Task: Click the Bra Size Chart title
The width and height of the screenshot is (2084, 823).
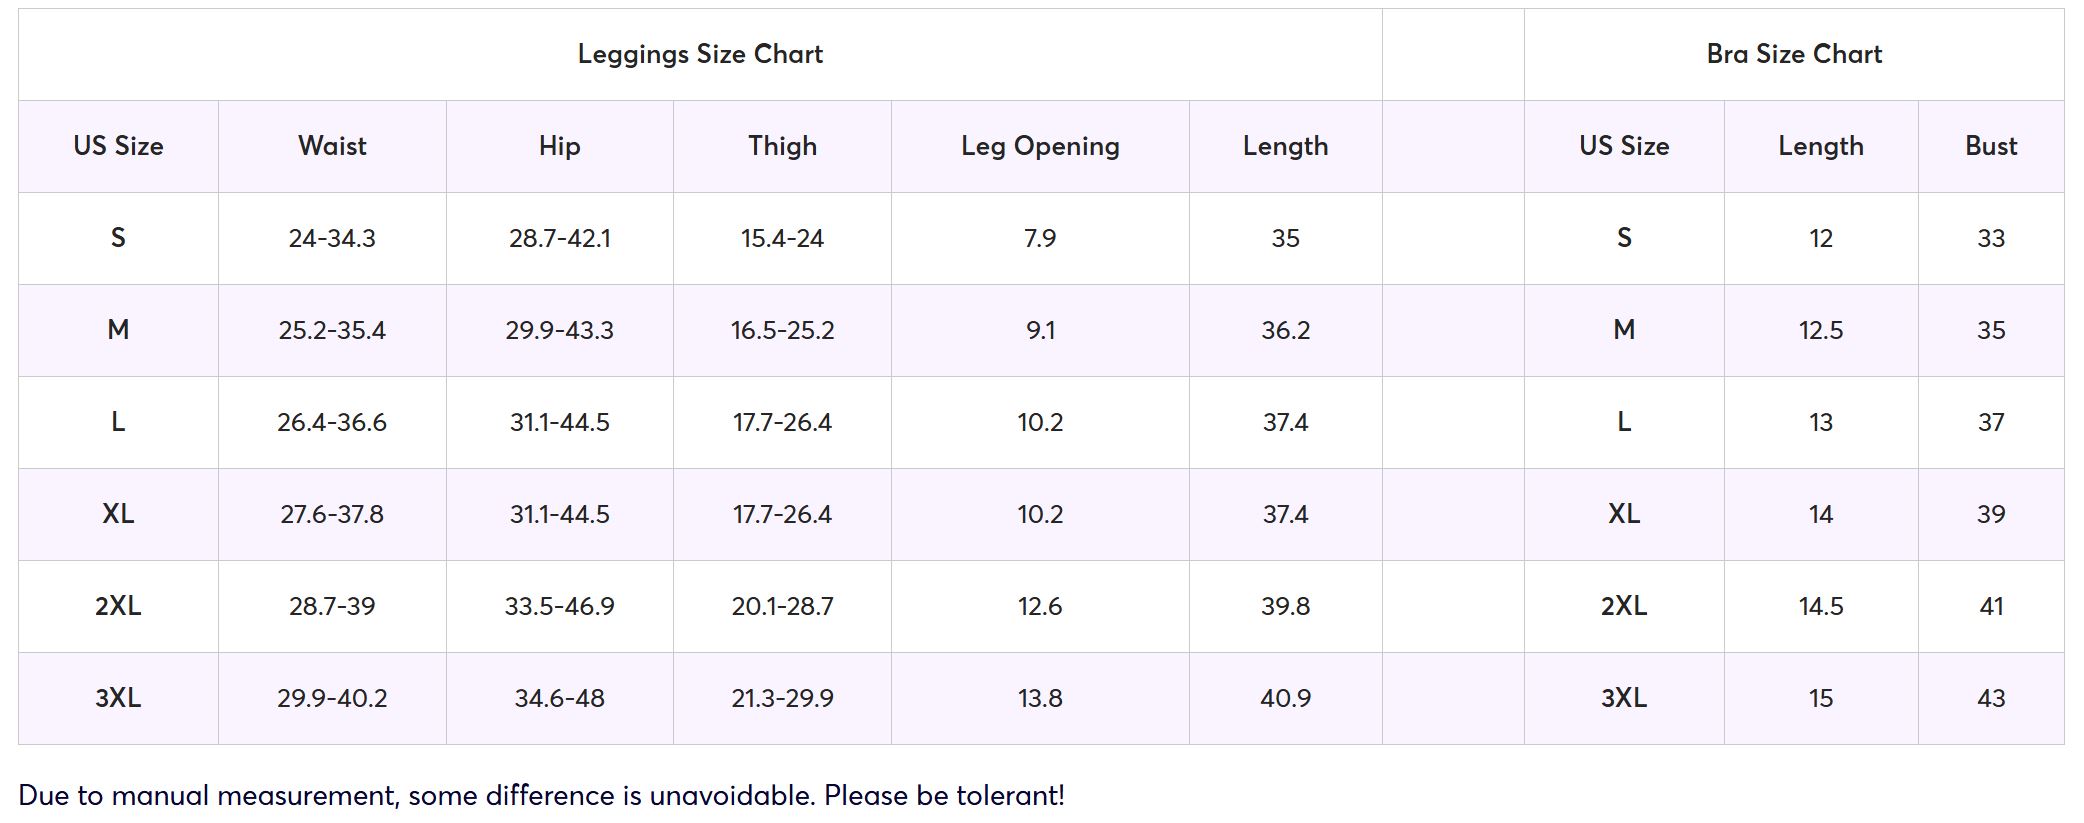Action: pyautogui.click(x=1794, y=54)
